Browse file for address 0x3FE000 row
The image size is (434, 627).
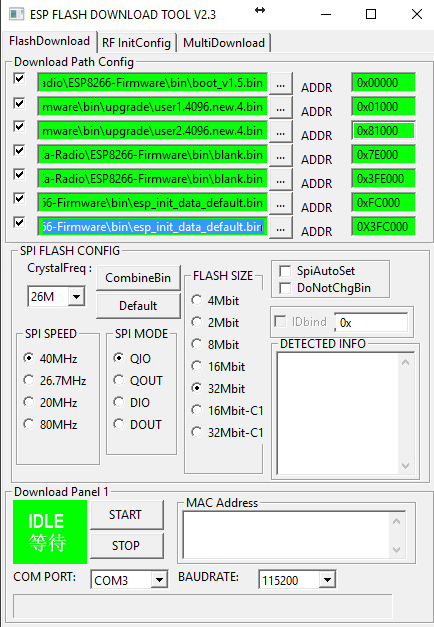click(x=281, y=180)
